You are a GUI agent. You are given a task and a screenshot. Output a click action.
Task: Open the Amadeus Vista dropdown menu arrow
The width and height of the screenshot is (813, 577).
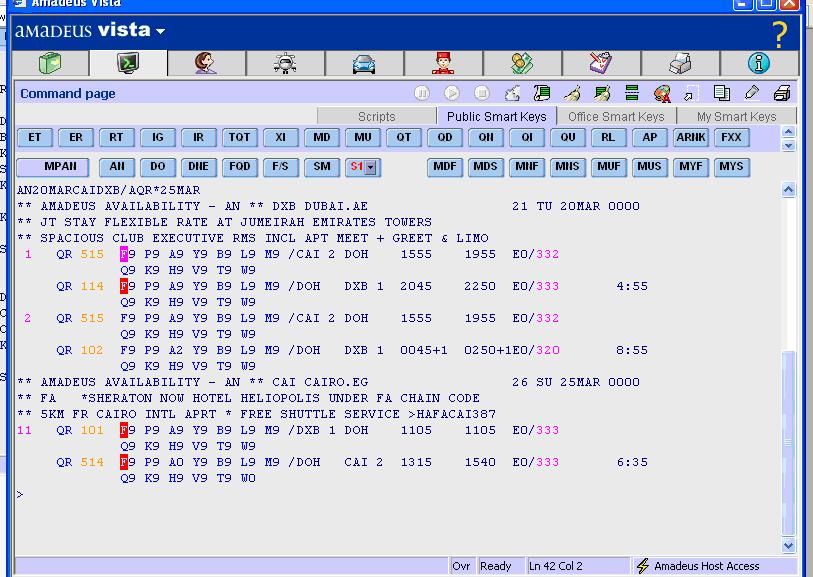click(x=161, y=31)
